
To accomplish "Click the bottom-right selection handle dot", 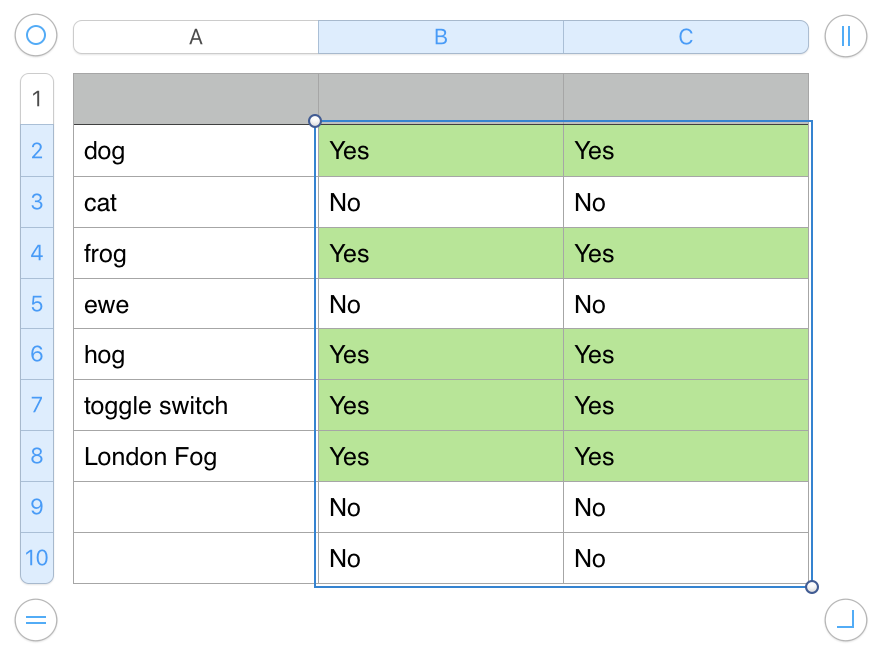I will [x=812, y=587].
